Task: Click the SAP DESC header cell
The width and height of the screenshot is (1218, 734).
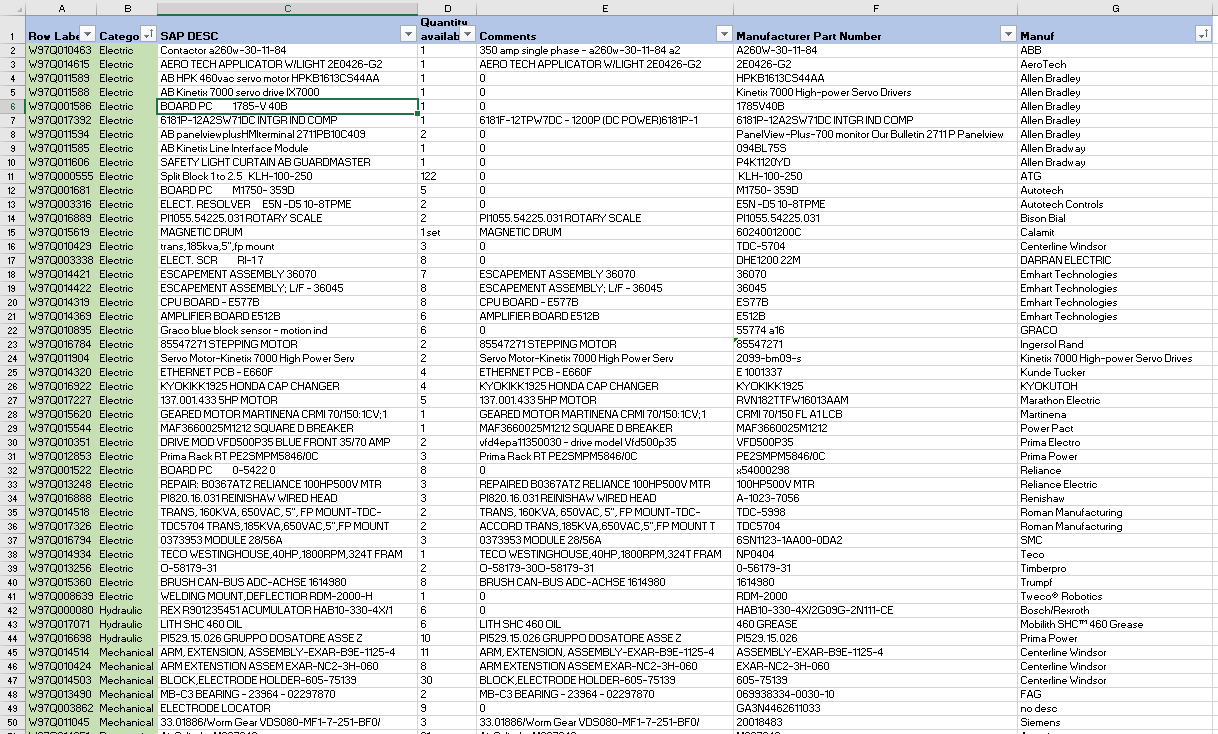Action: click(x=287, y=30)
